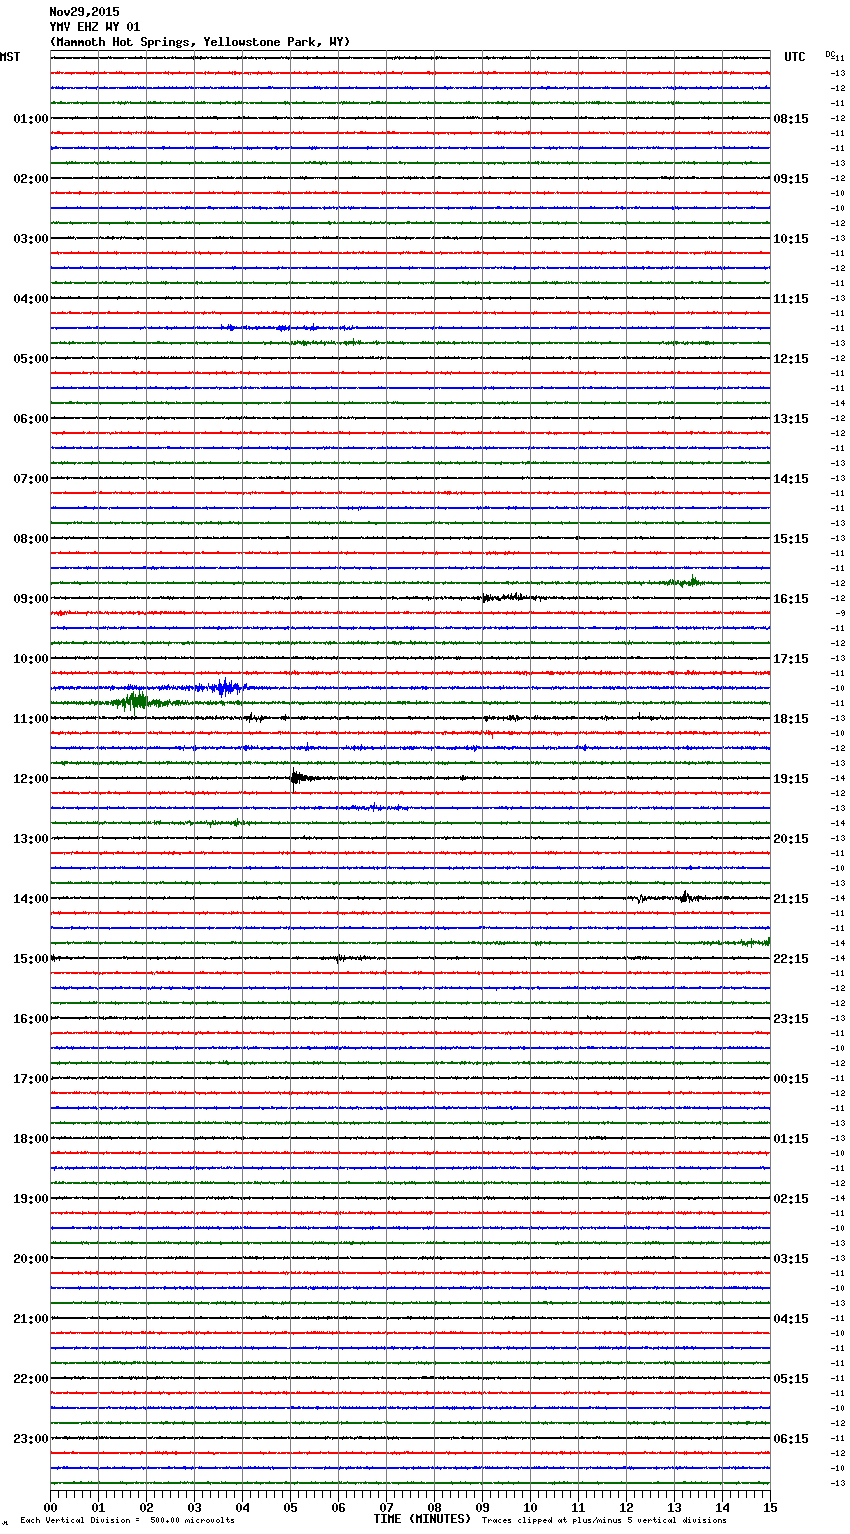Click the 18:15 UTC time label
850x1534 pixels.
[x=791, y=719]
